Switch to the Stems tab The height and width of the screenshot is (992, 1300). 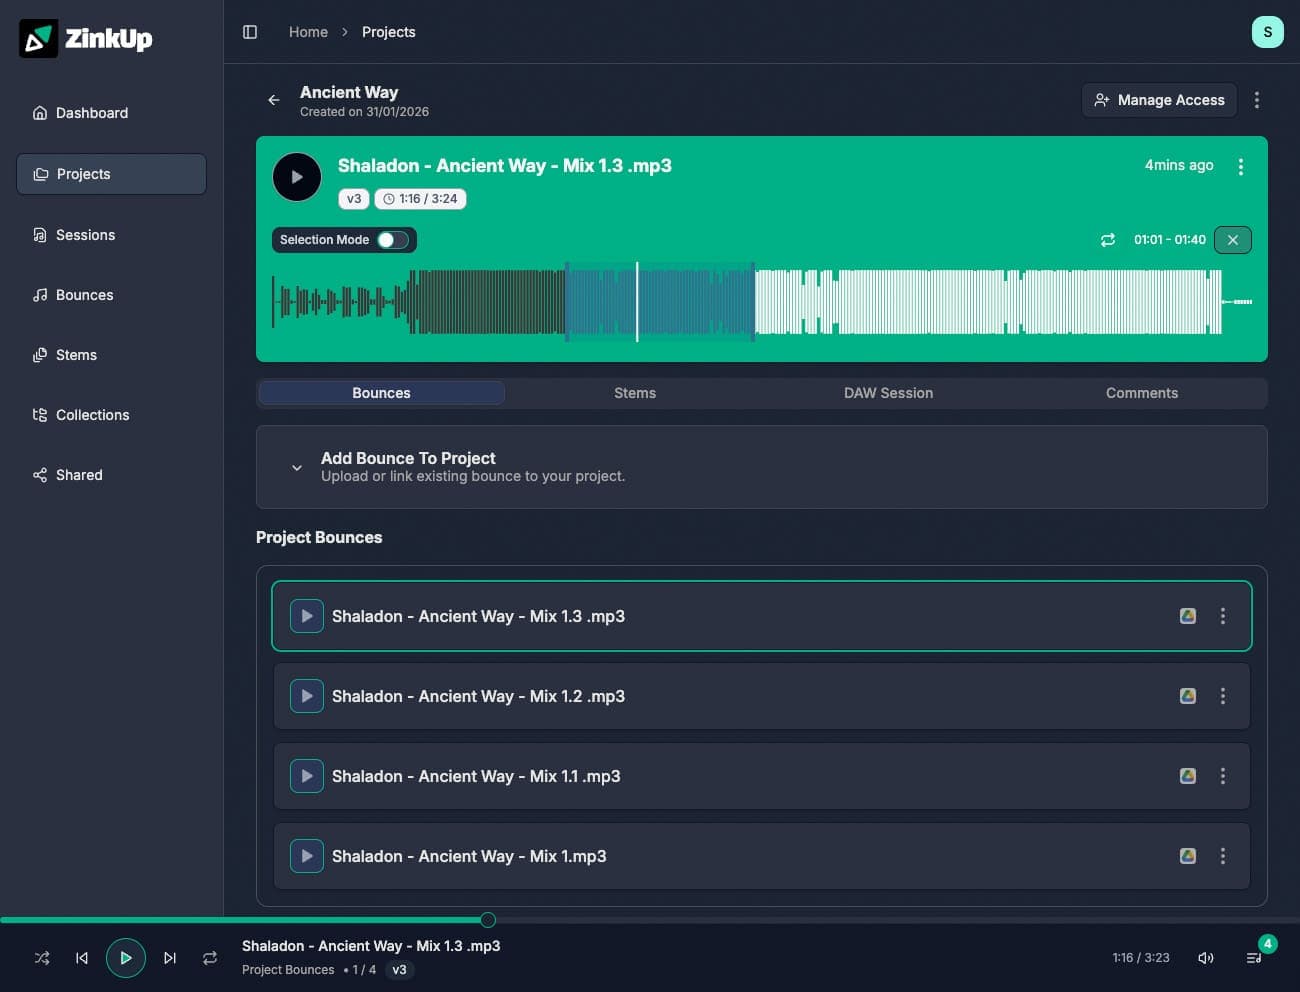pyautogui.click(x=635, y=392)
